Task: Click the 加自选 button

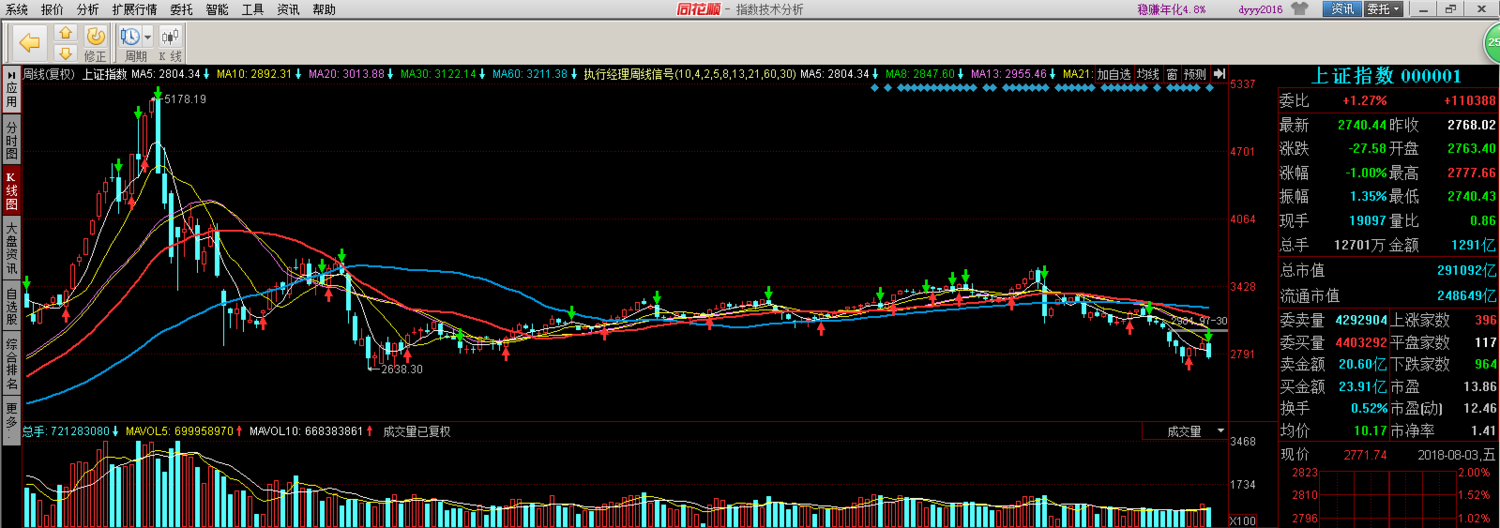Action: point(1114,74)
